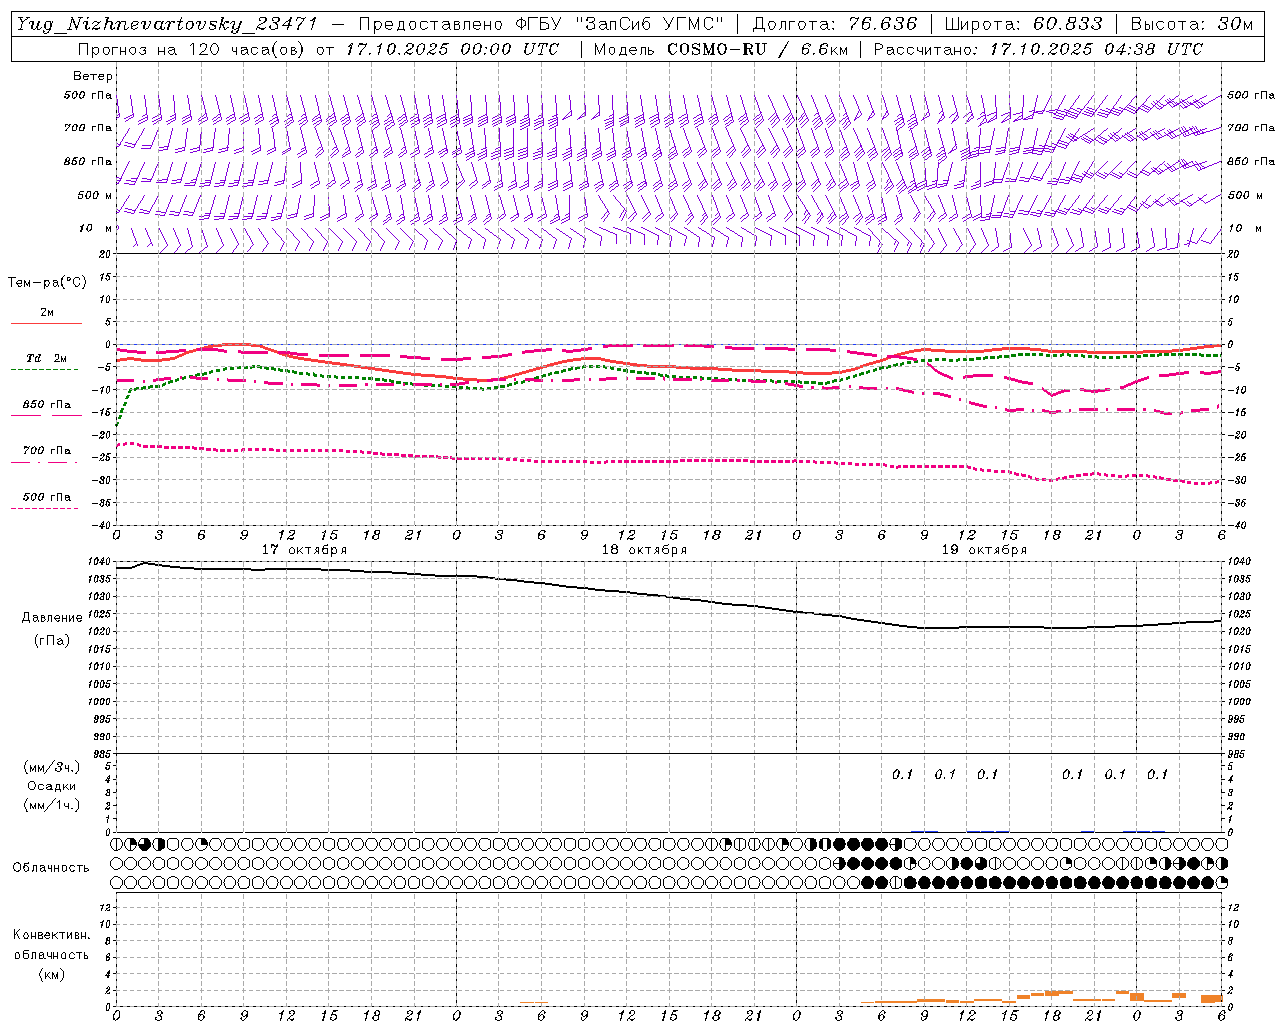This screenshot has height=1024, width=1280.
Task: Click the Модель COSMO-RU / 6.6км label
Action: point(720,49)
